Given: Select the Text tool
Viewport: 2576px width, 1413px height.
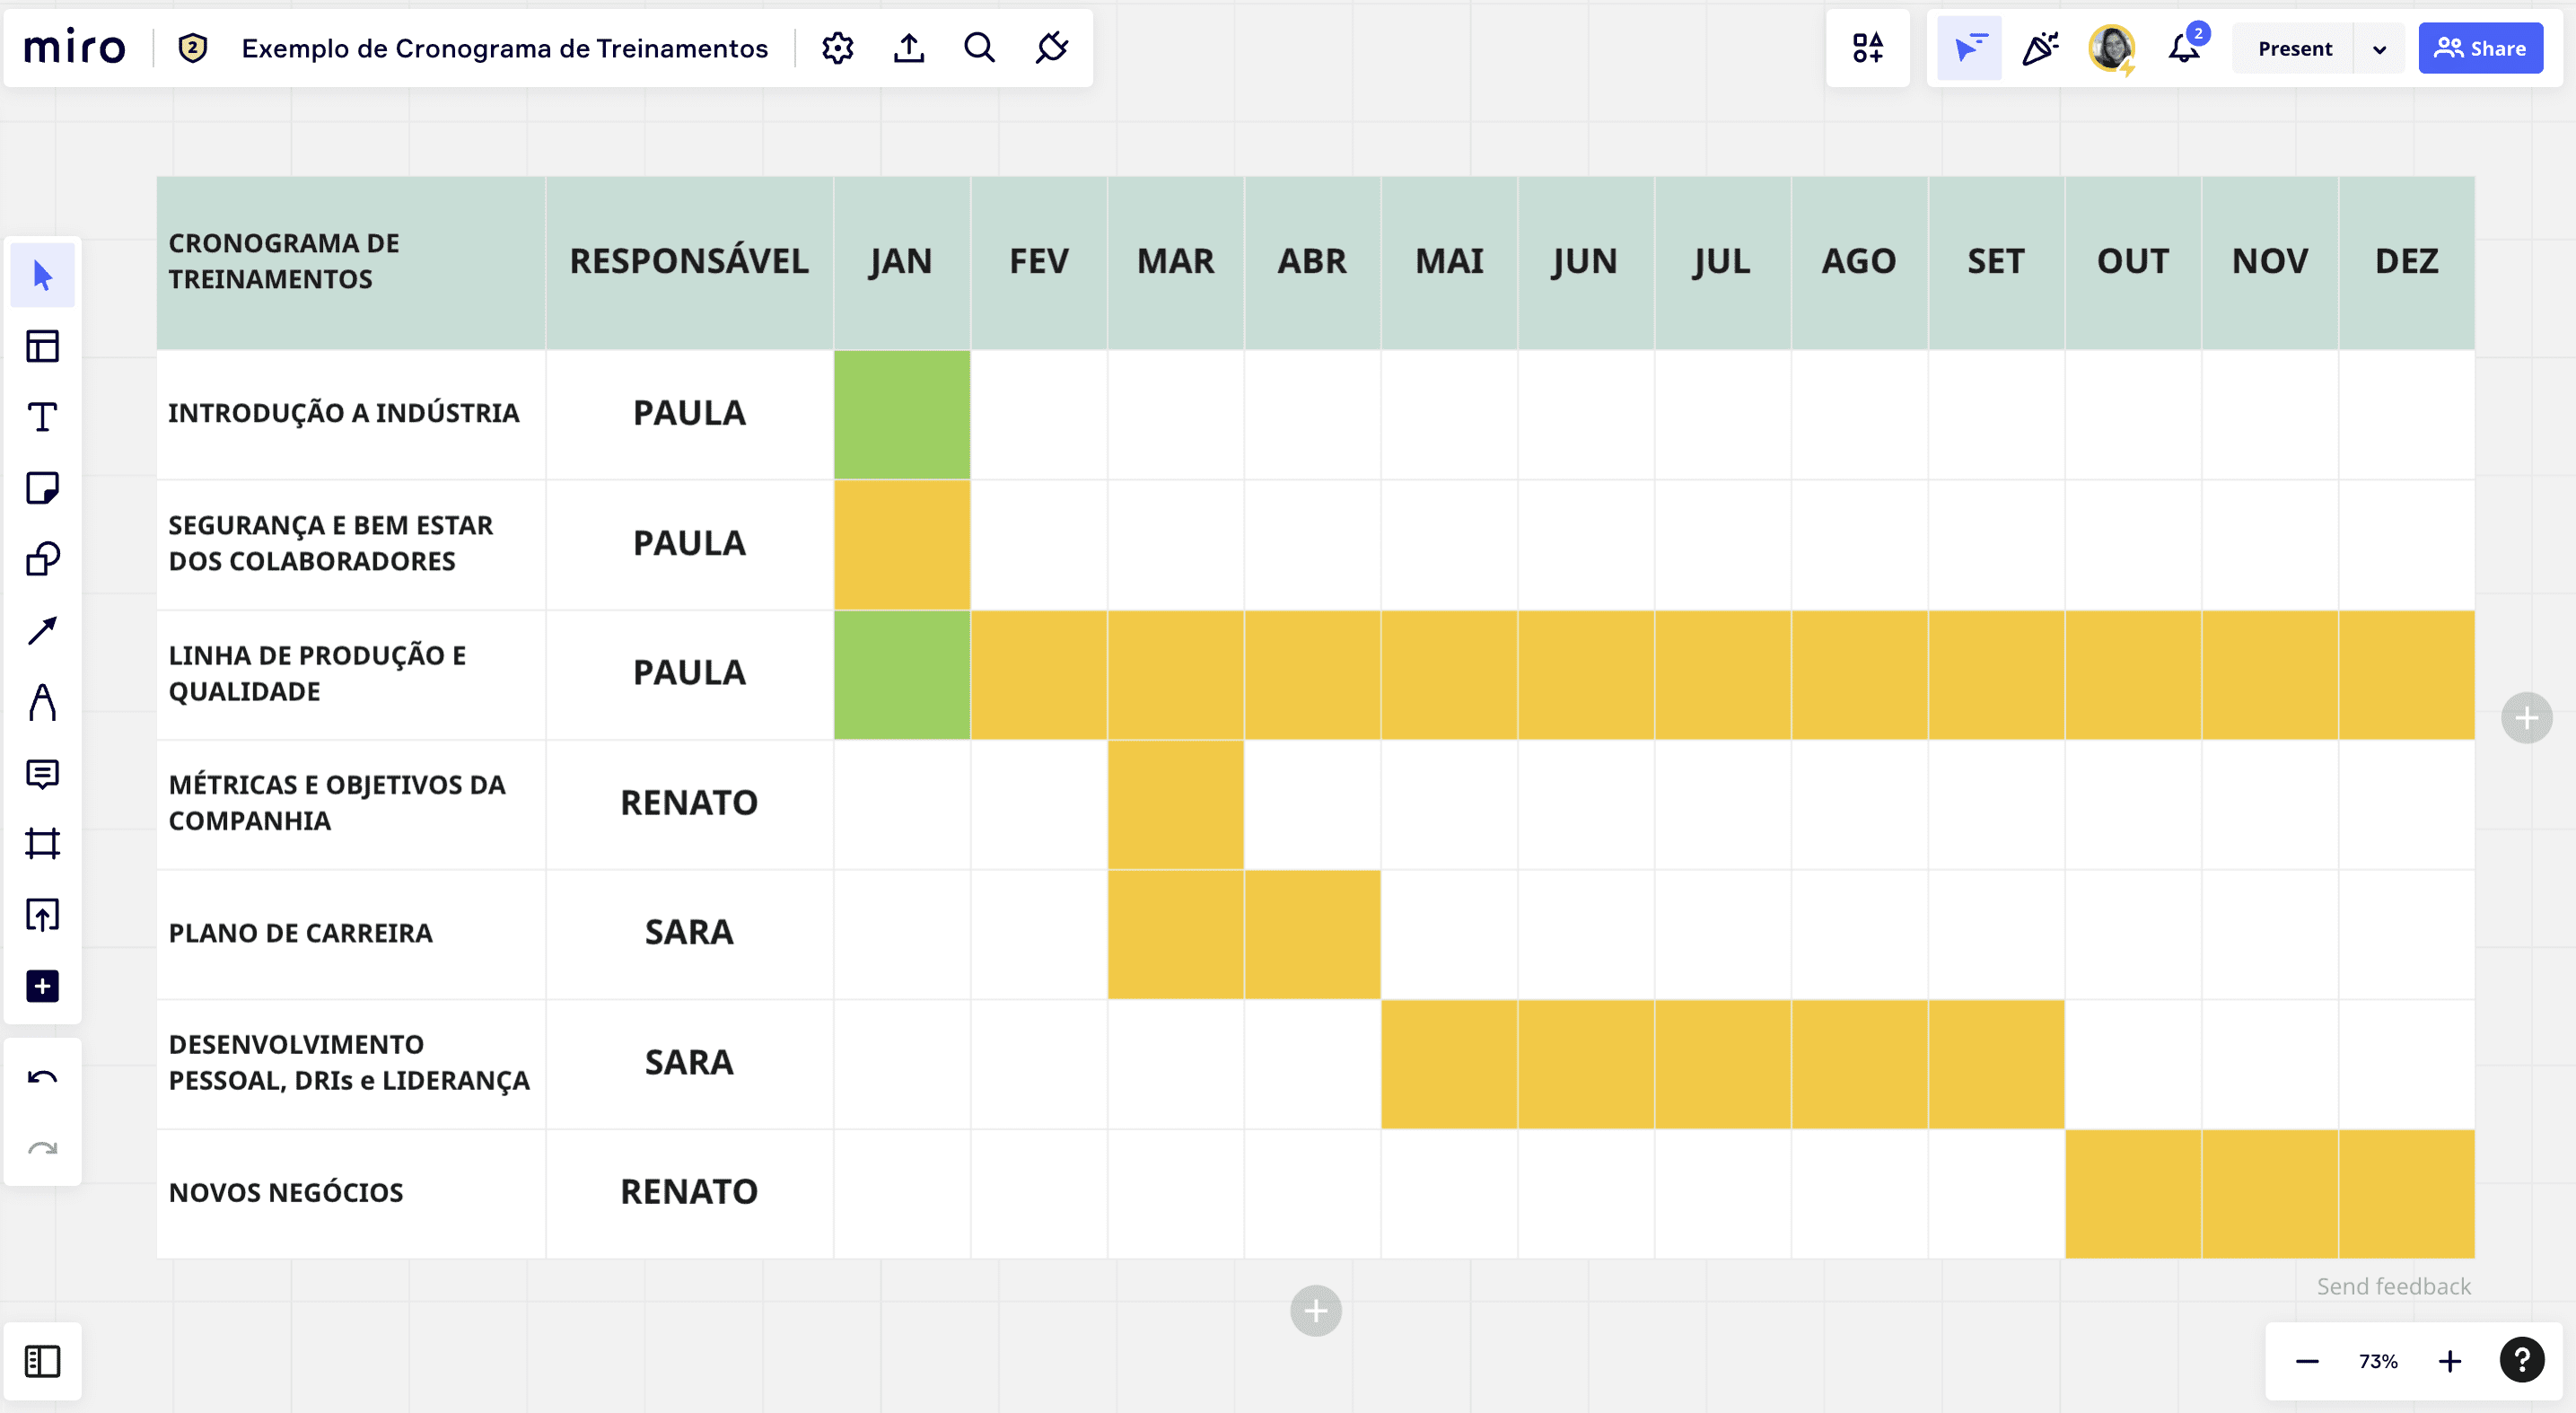Looking at the screenshot, I should coord(42,417).
